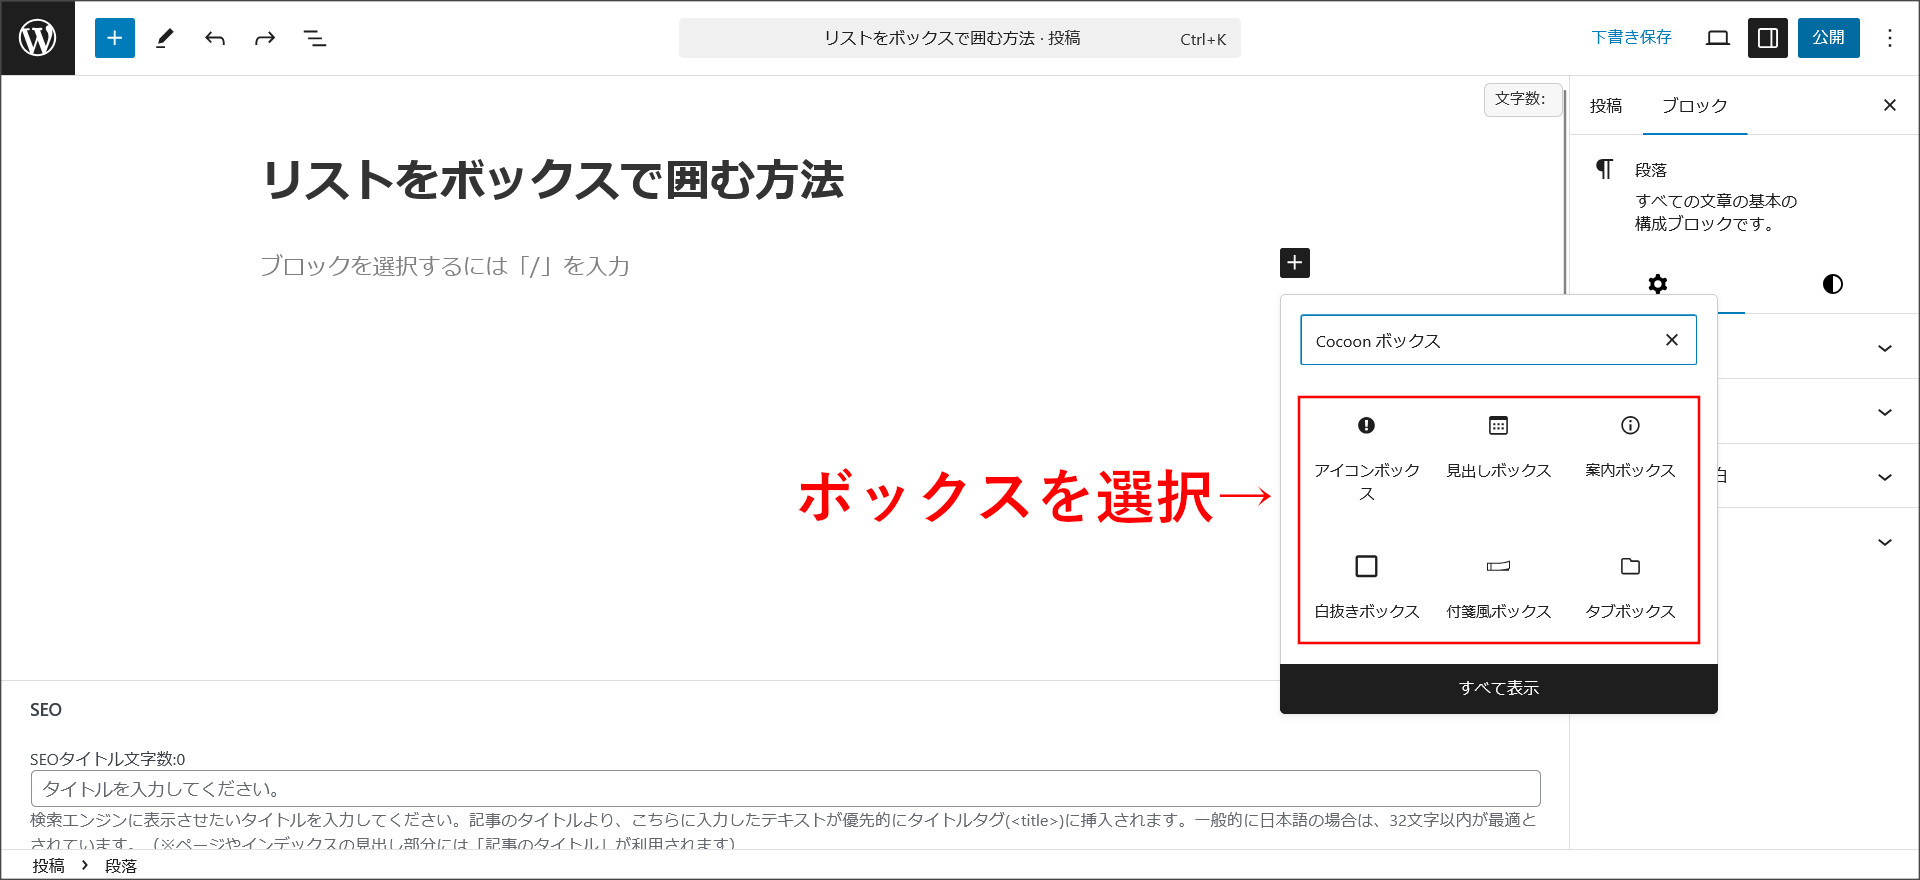Clear the block search field
Viewport: 1920px width, 880px height.
(x=1672, y=340)
